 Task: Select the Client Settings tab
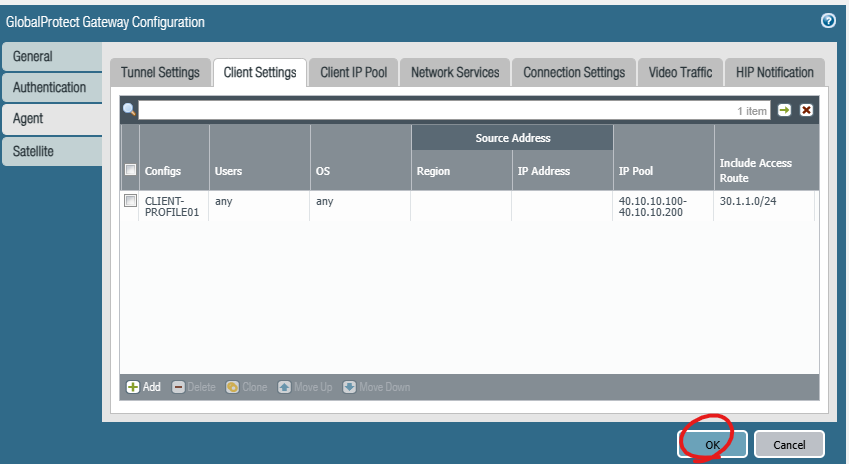click(x=260, y=73)
